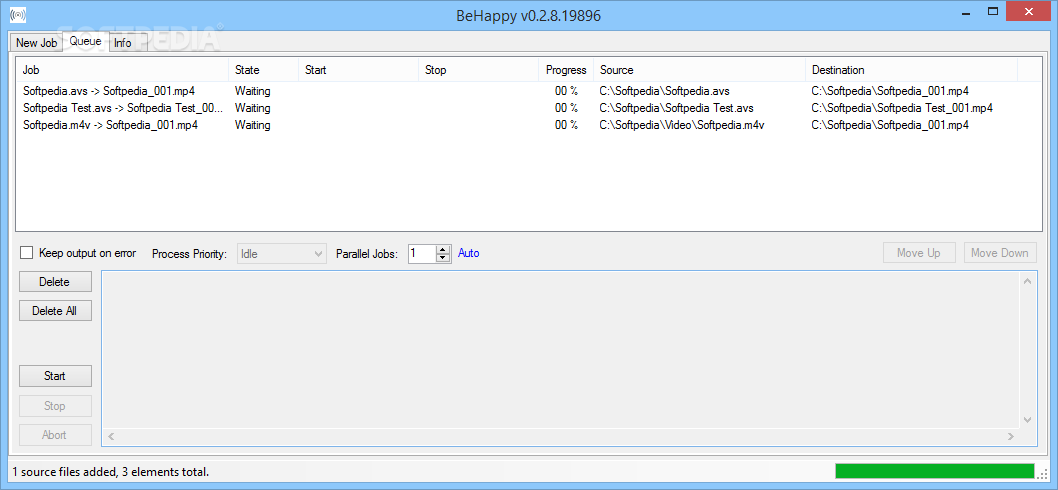Click the Delete All button
The height and width of the screenshot is (490, 1058).
55,310
